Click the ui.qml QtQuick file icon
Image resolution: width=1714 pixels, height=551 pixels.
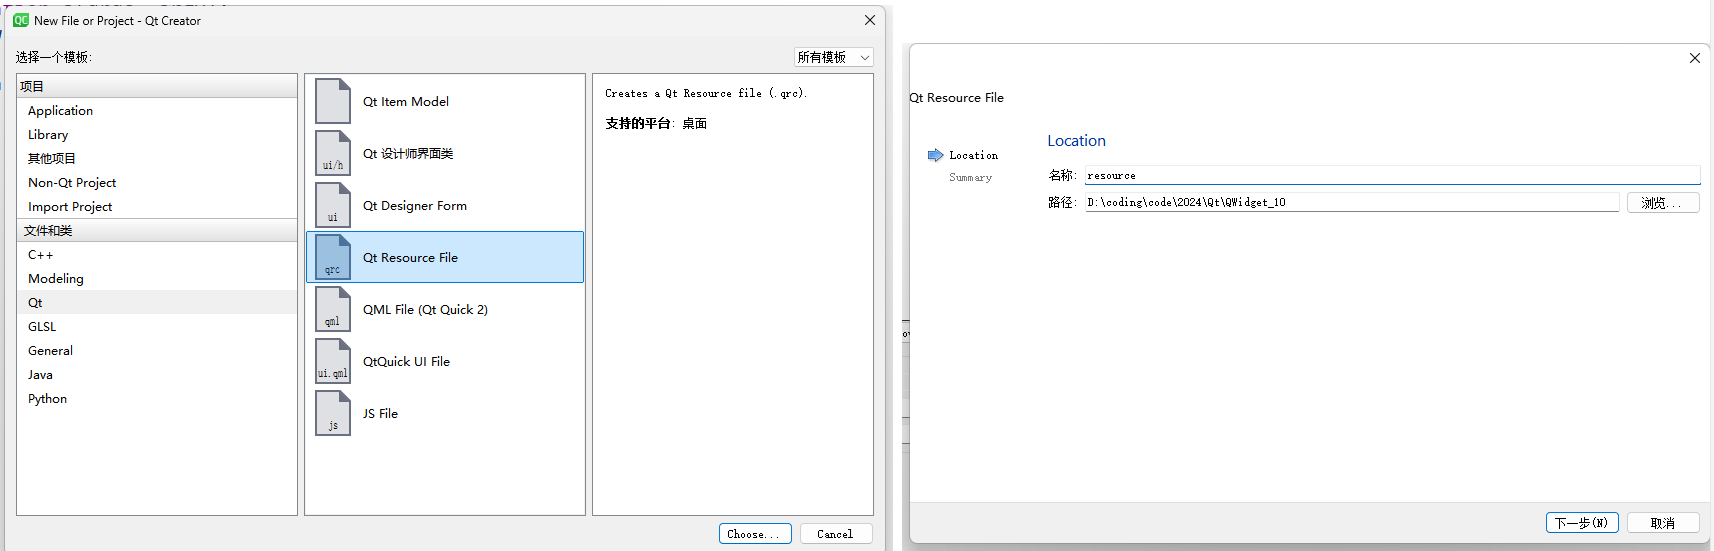[333, 361]
